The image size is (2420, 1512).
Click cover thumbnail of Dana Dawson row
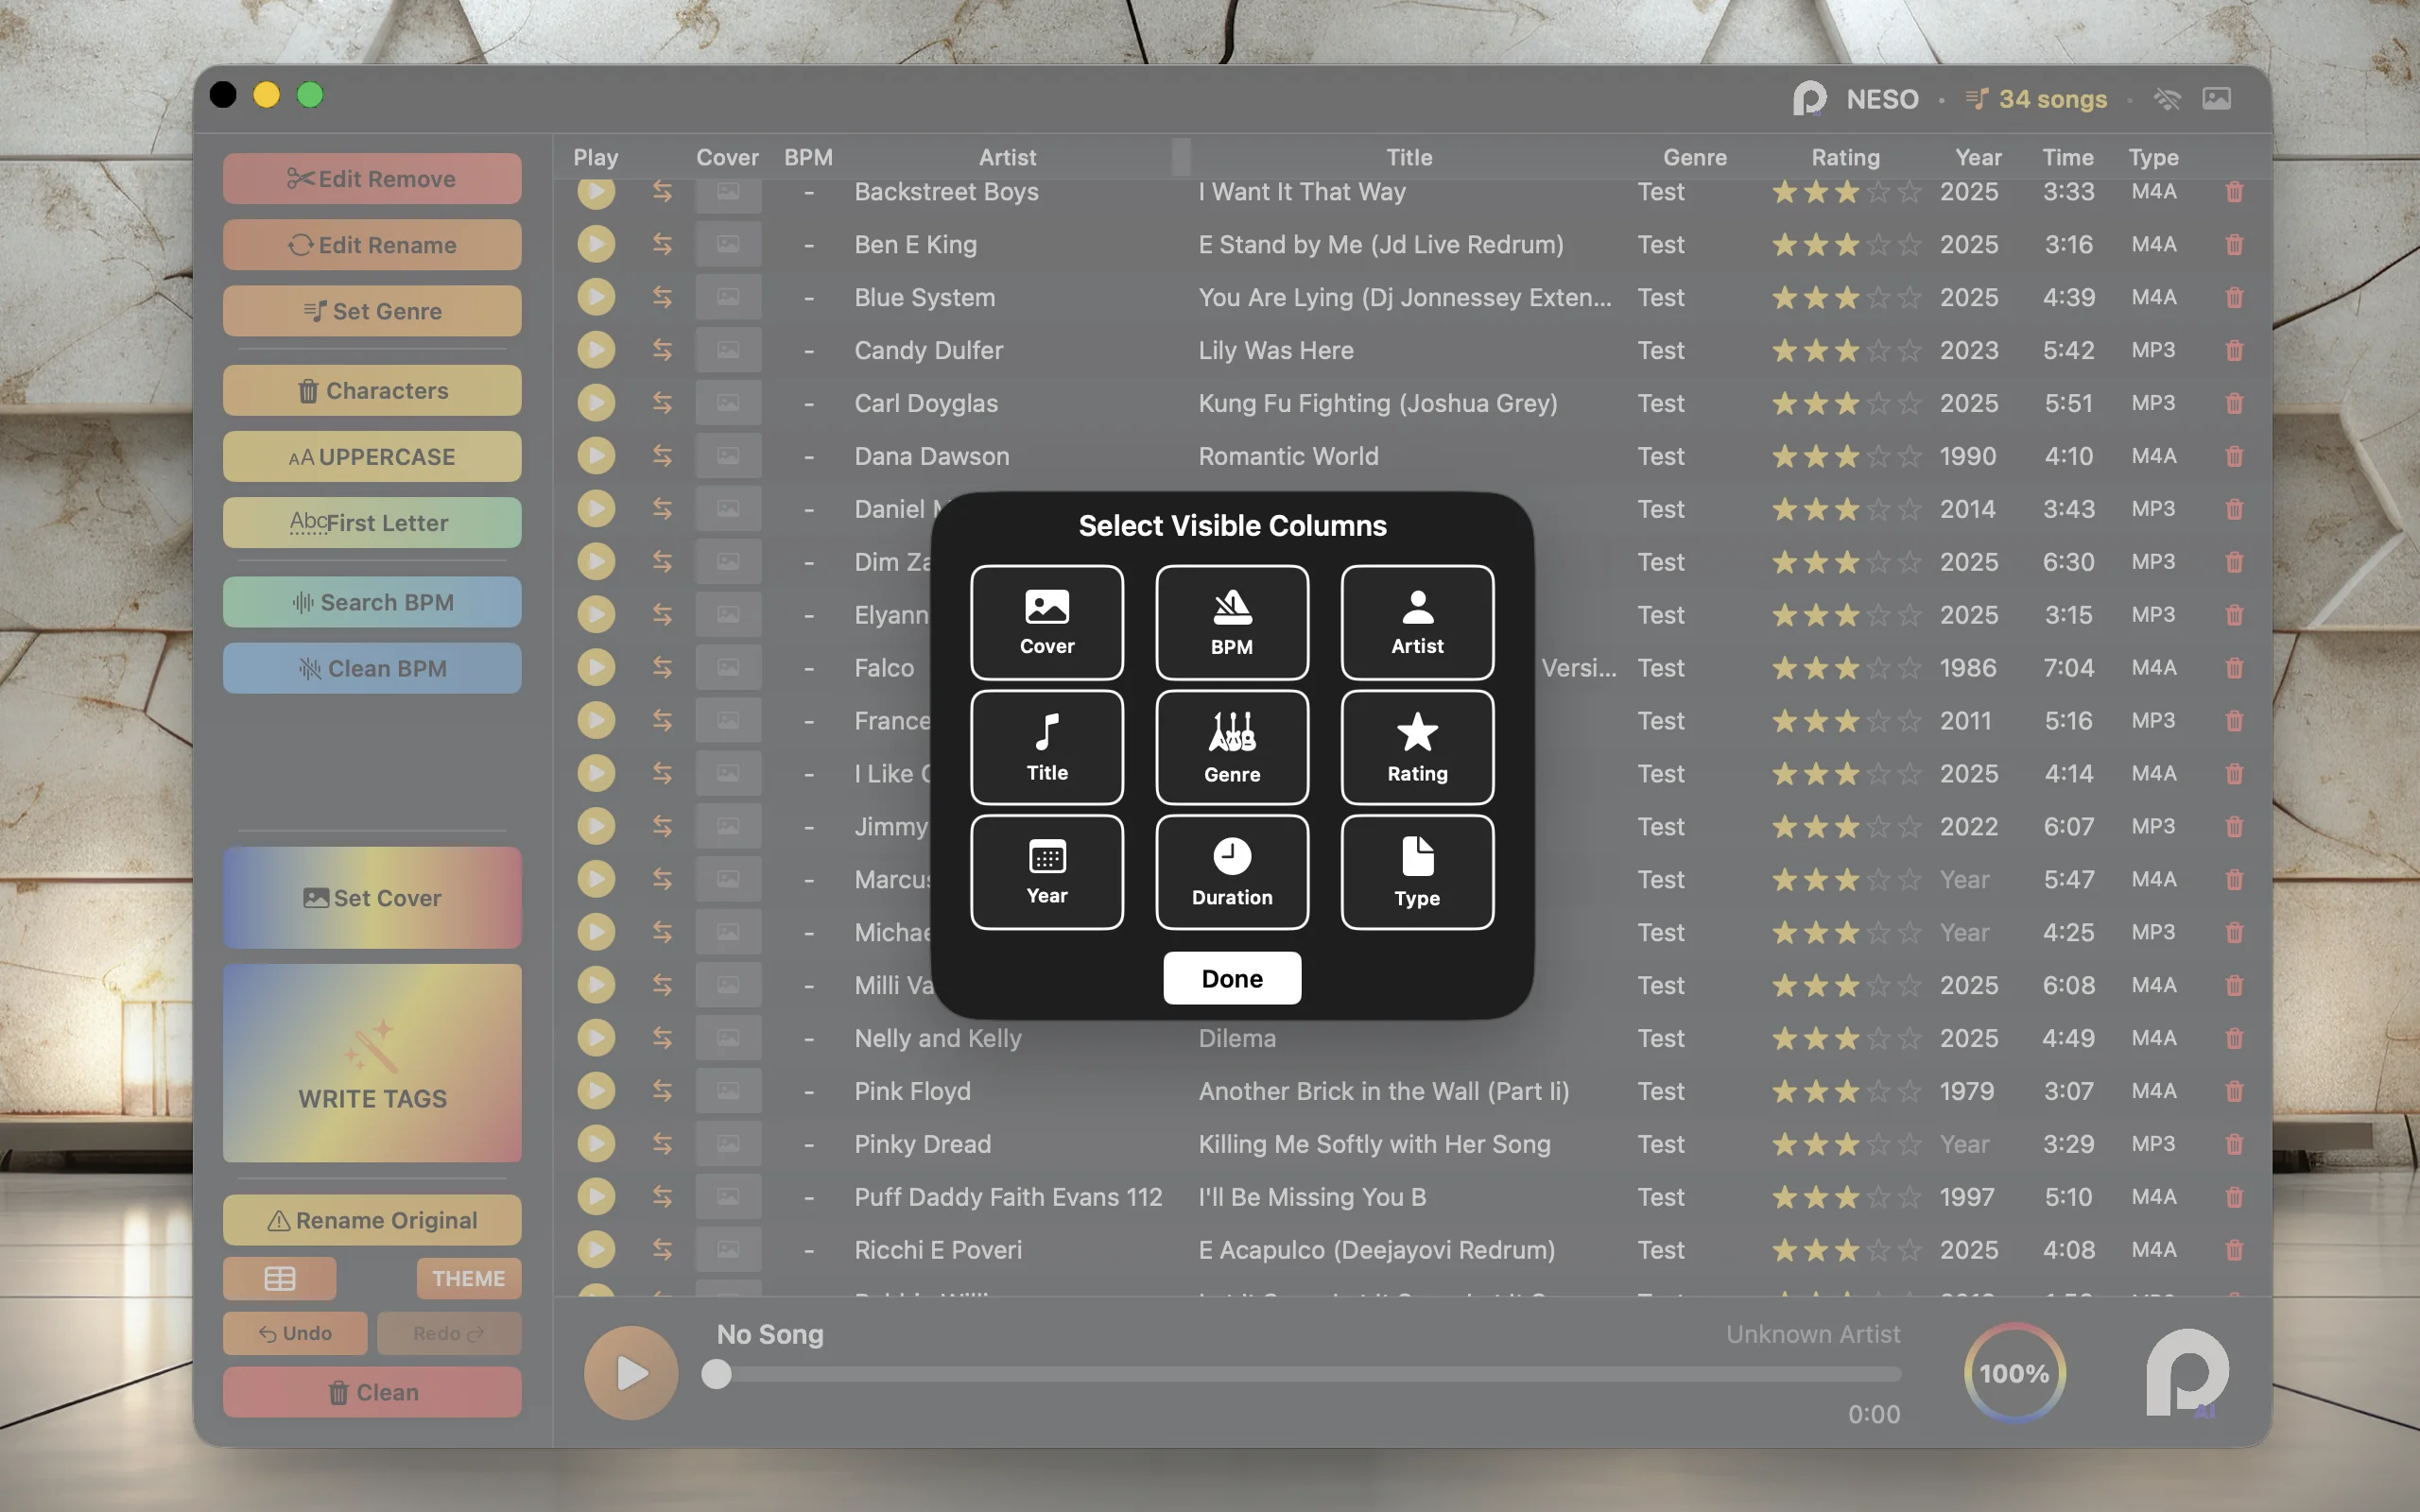tap(728, 456)
